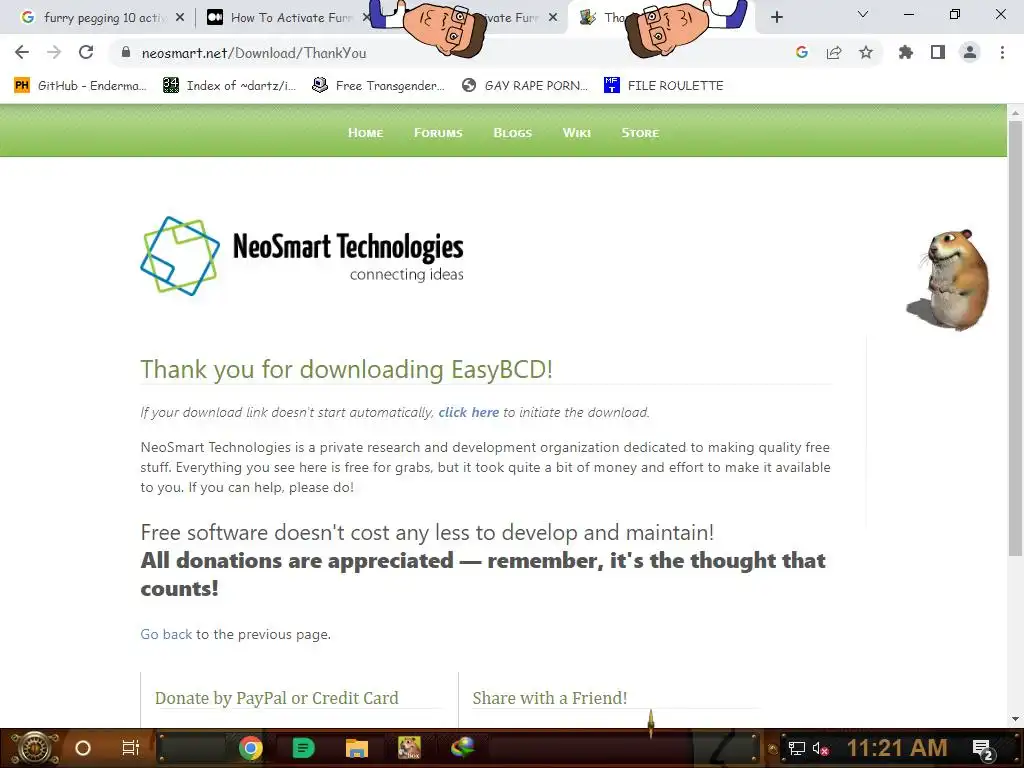Open the green chat-style taskbar app
Image resolution: width=1024 pixels, height=768 pixels.
[303, 748]
